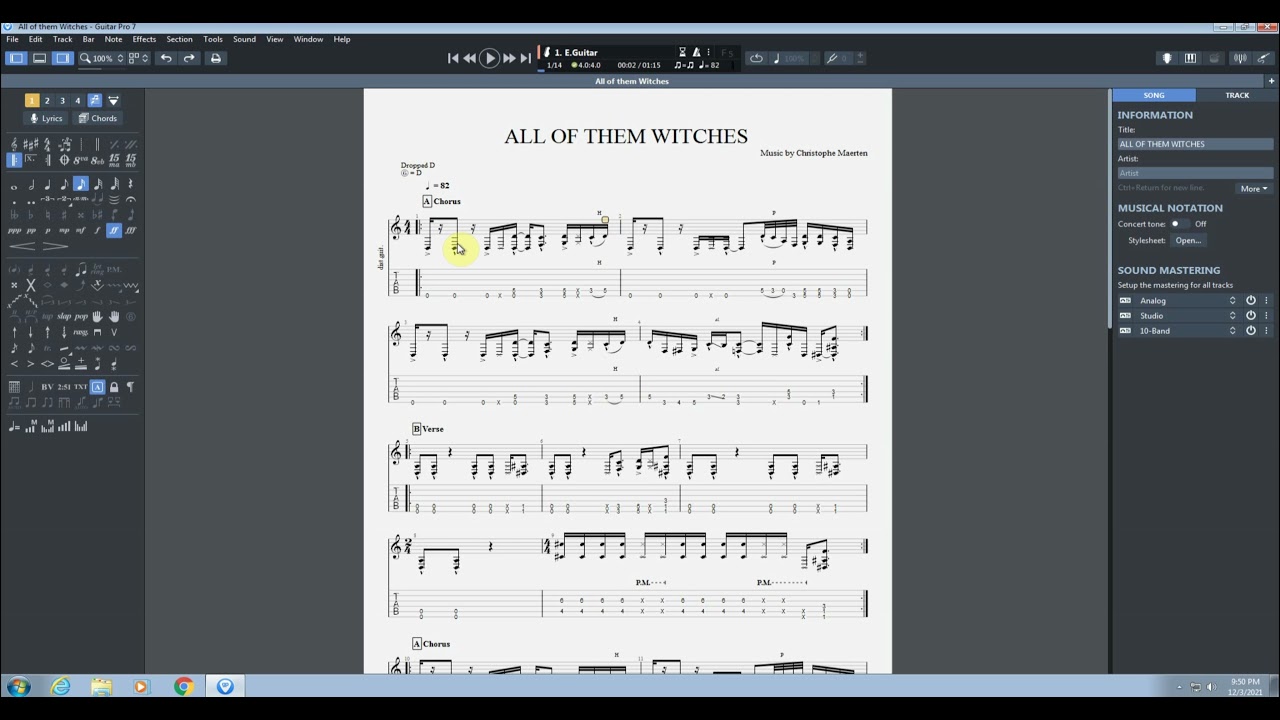Open the Section menu
The height and width of the screenshot is (720, 1280).
179,39
